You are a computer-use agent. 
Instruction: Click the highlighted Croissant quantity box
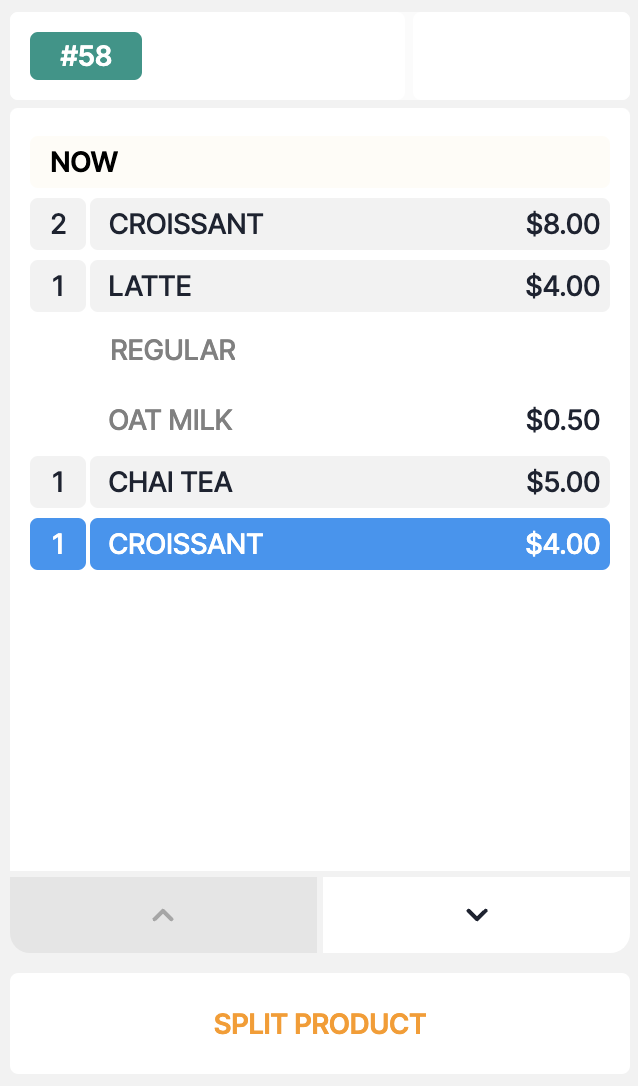coord(58,544)
